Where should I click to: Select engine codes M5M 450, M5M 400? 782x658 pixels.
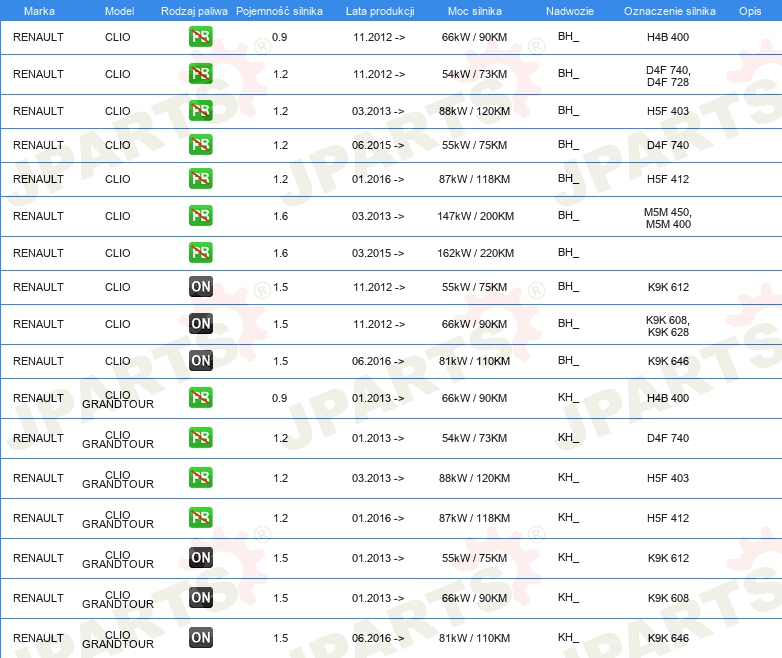pyautogui.click(x=668, y=218)
